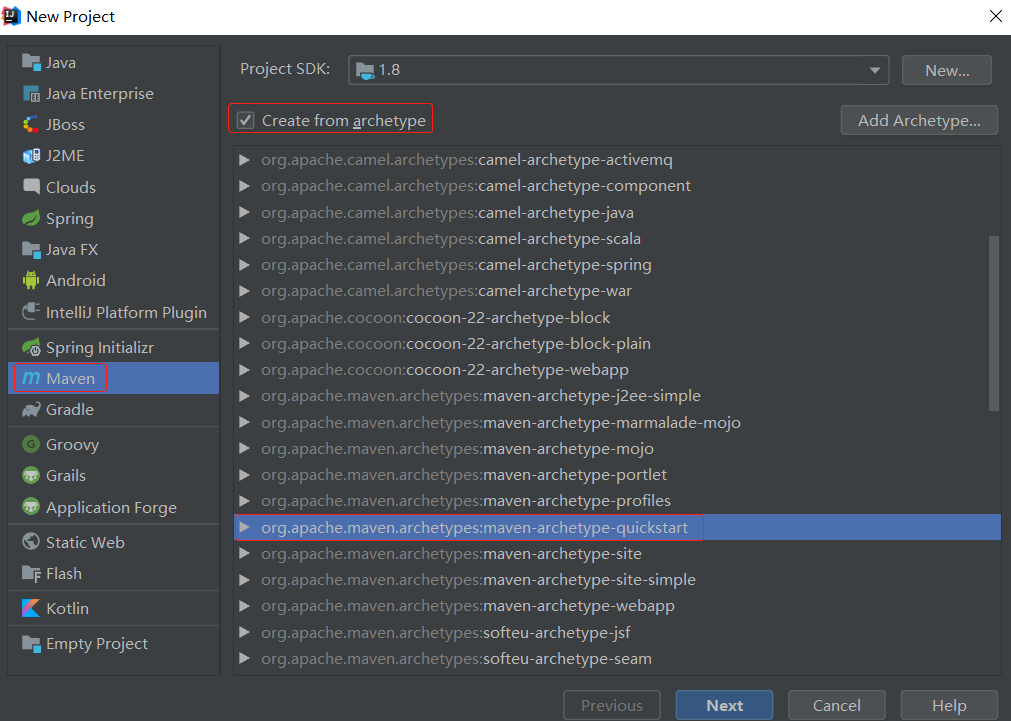Click the Next button

click(x=724, y=705)
